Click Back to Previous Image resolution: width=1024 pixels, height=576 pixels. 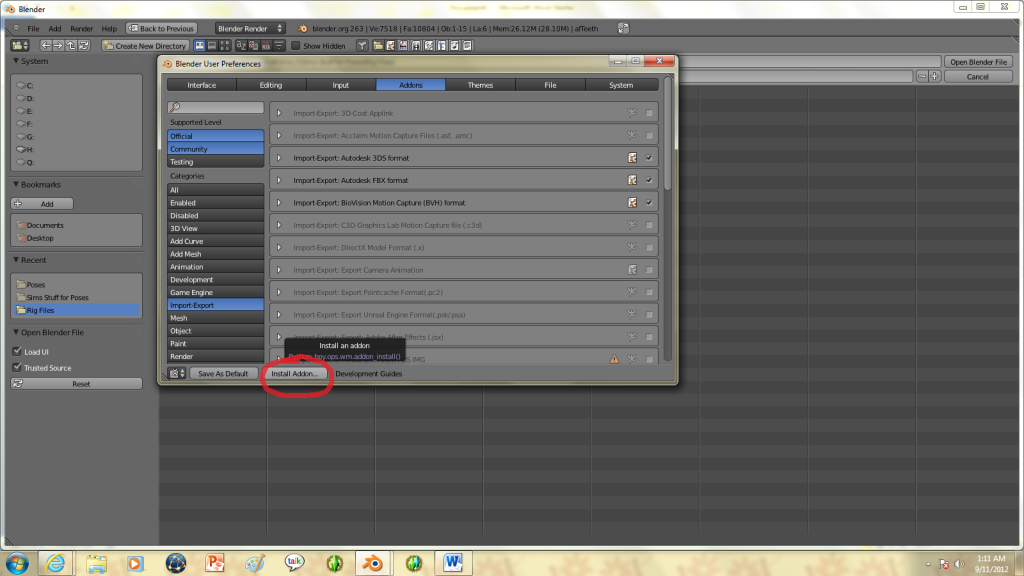(x=161, y=28)
